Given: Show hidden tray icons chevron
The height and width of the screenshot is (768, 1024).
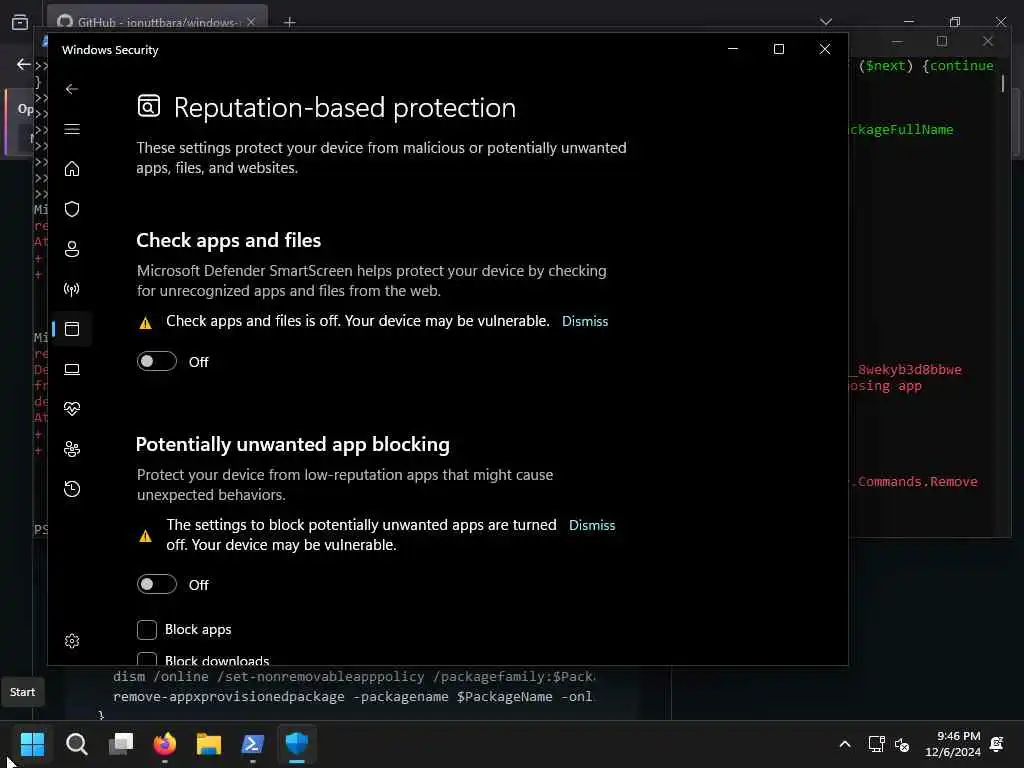Looking at the screenshot, I should (844, 744).
